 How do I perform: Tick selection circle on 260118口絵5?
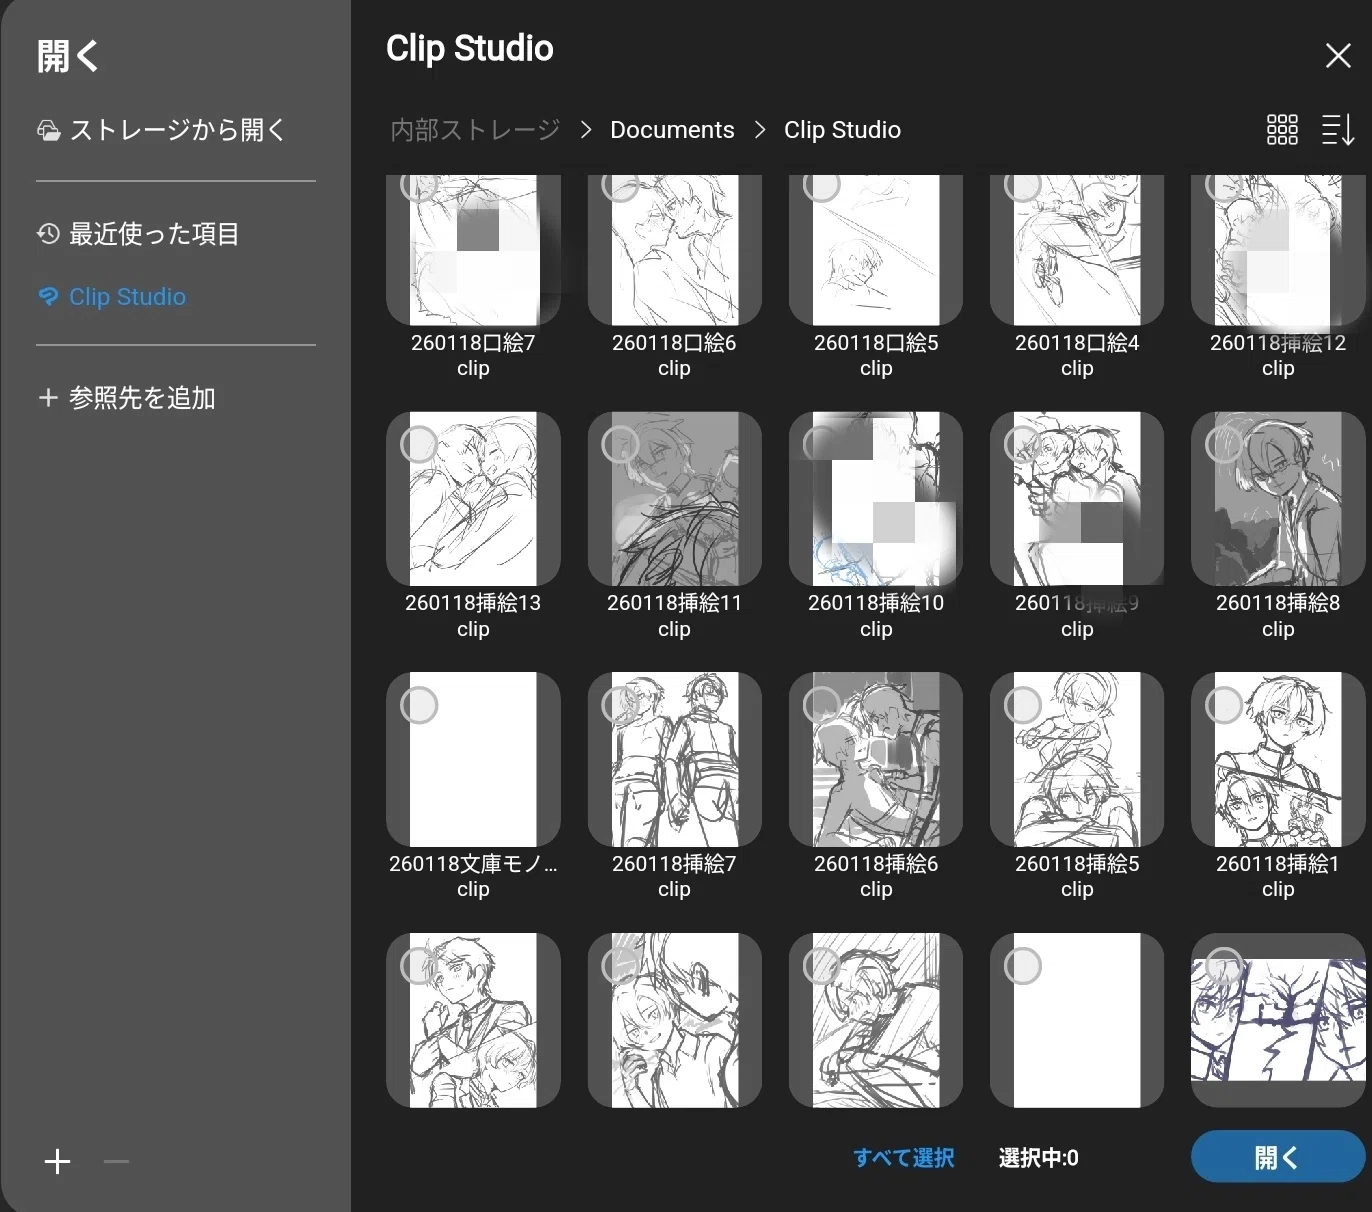pyautogui.click(x=821, y=185)
